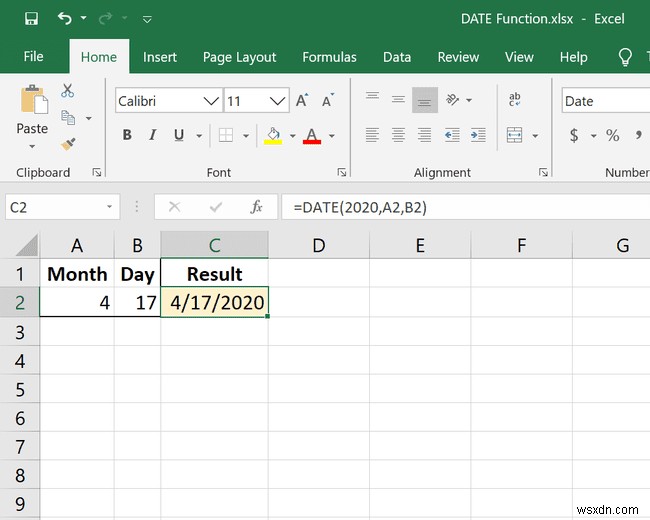Select Top Align icon

[372, 96]
